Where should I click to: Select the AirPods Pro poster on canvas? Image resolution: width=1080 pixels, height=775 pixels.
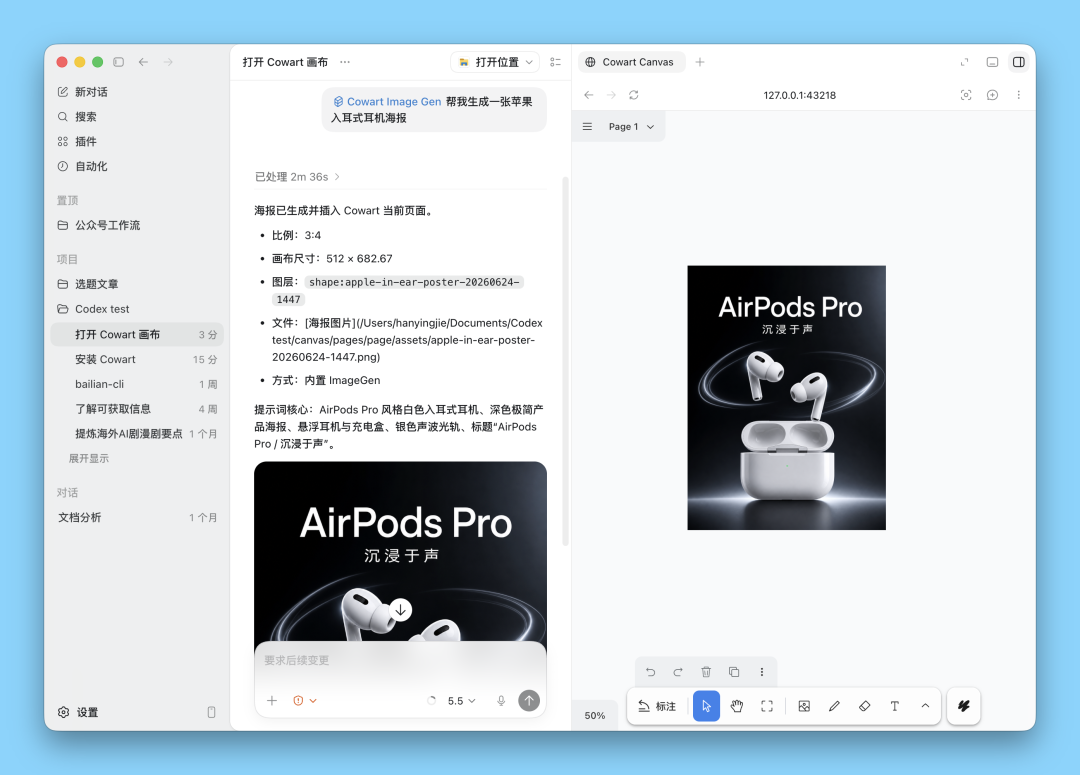coord(787,397)
